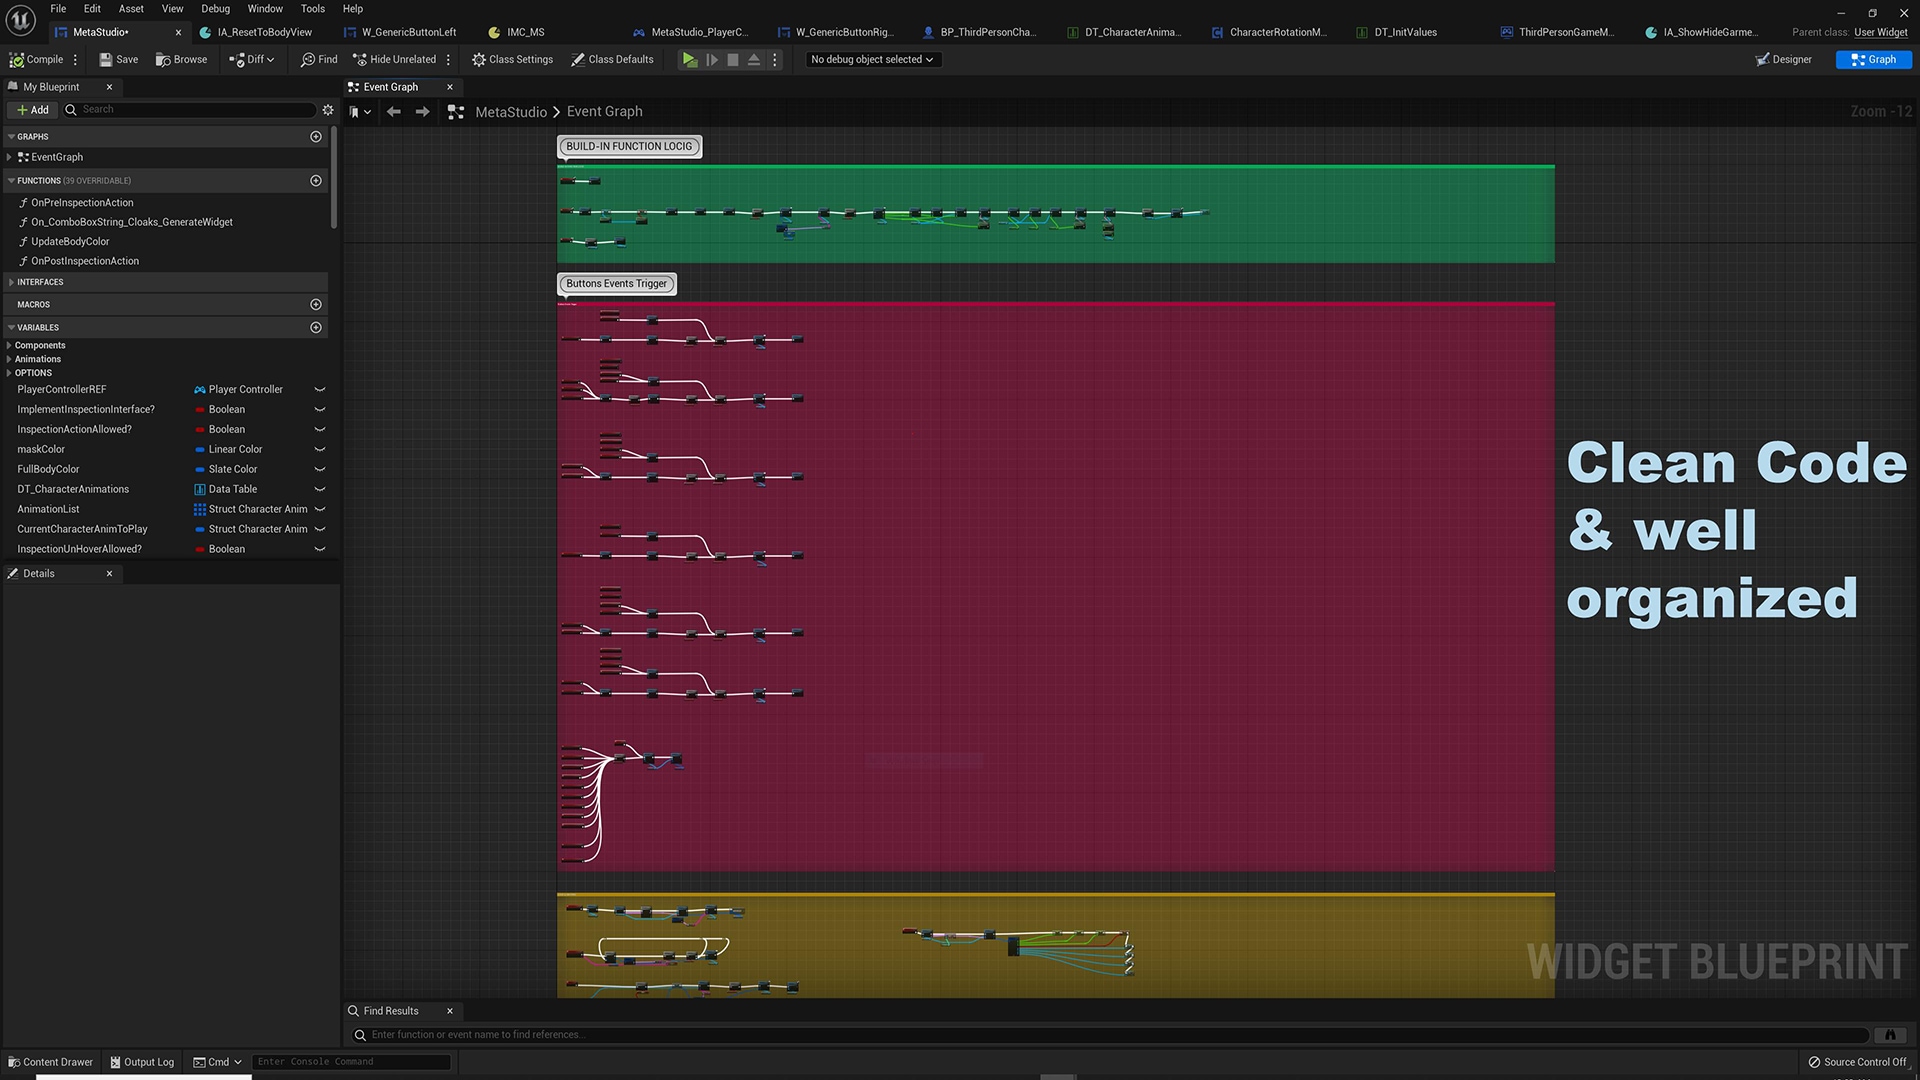The image size is (1920, 1080).
Task: Open the My Blueprint settings gear
Action: click(x=328, y=110)
